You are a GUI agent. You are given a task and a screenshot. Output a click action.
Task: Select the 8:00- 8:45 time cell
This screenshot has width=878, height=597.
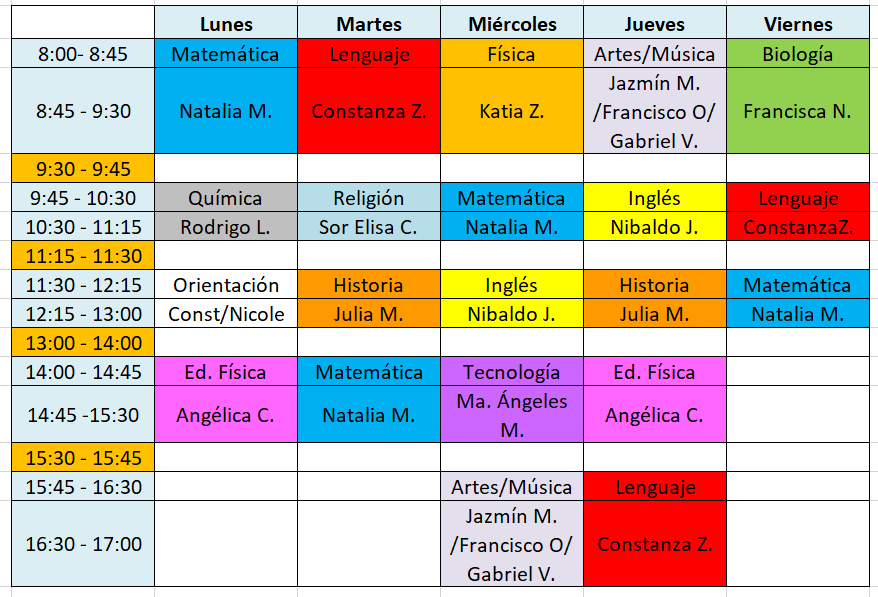pyautogui.click(x=83, y=54)
